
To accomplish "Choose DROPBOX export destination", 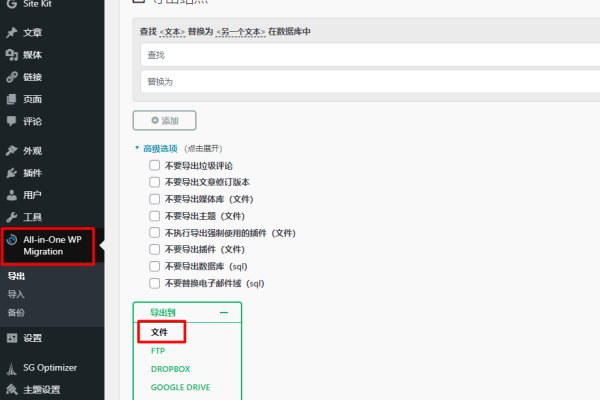I will (170, 369).
